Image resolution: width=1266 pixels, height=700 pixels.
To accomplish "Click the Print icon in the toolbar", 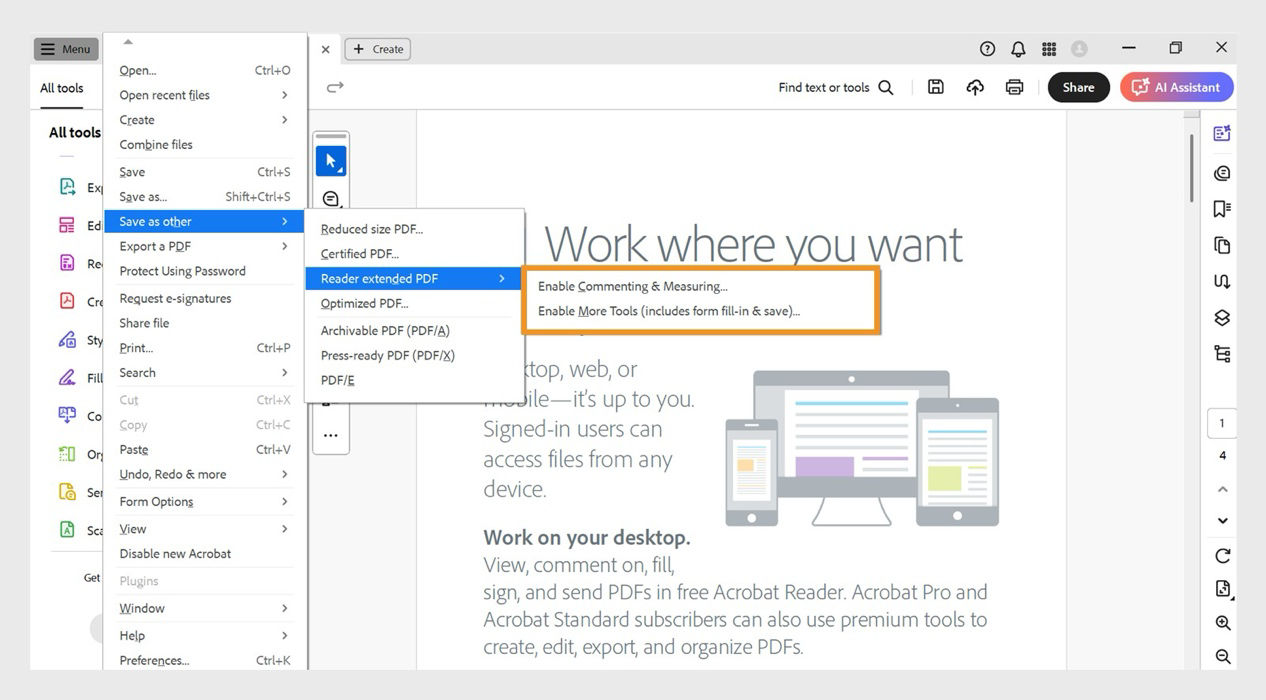I will pyautogui.click(x=1014, y=87).
